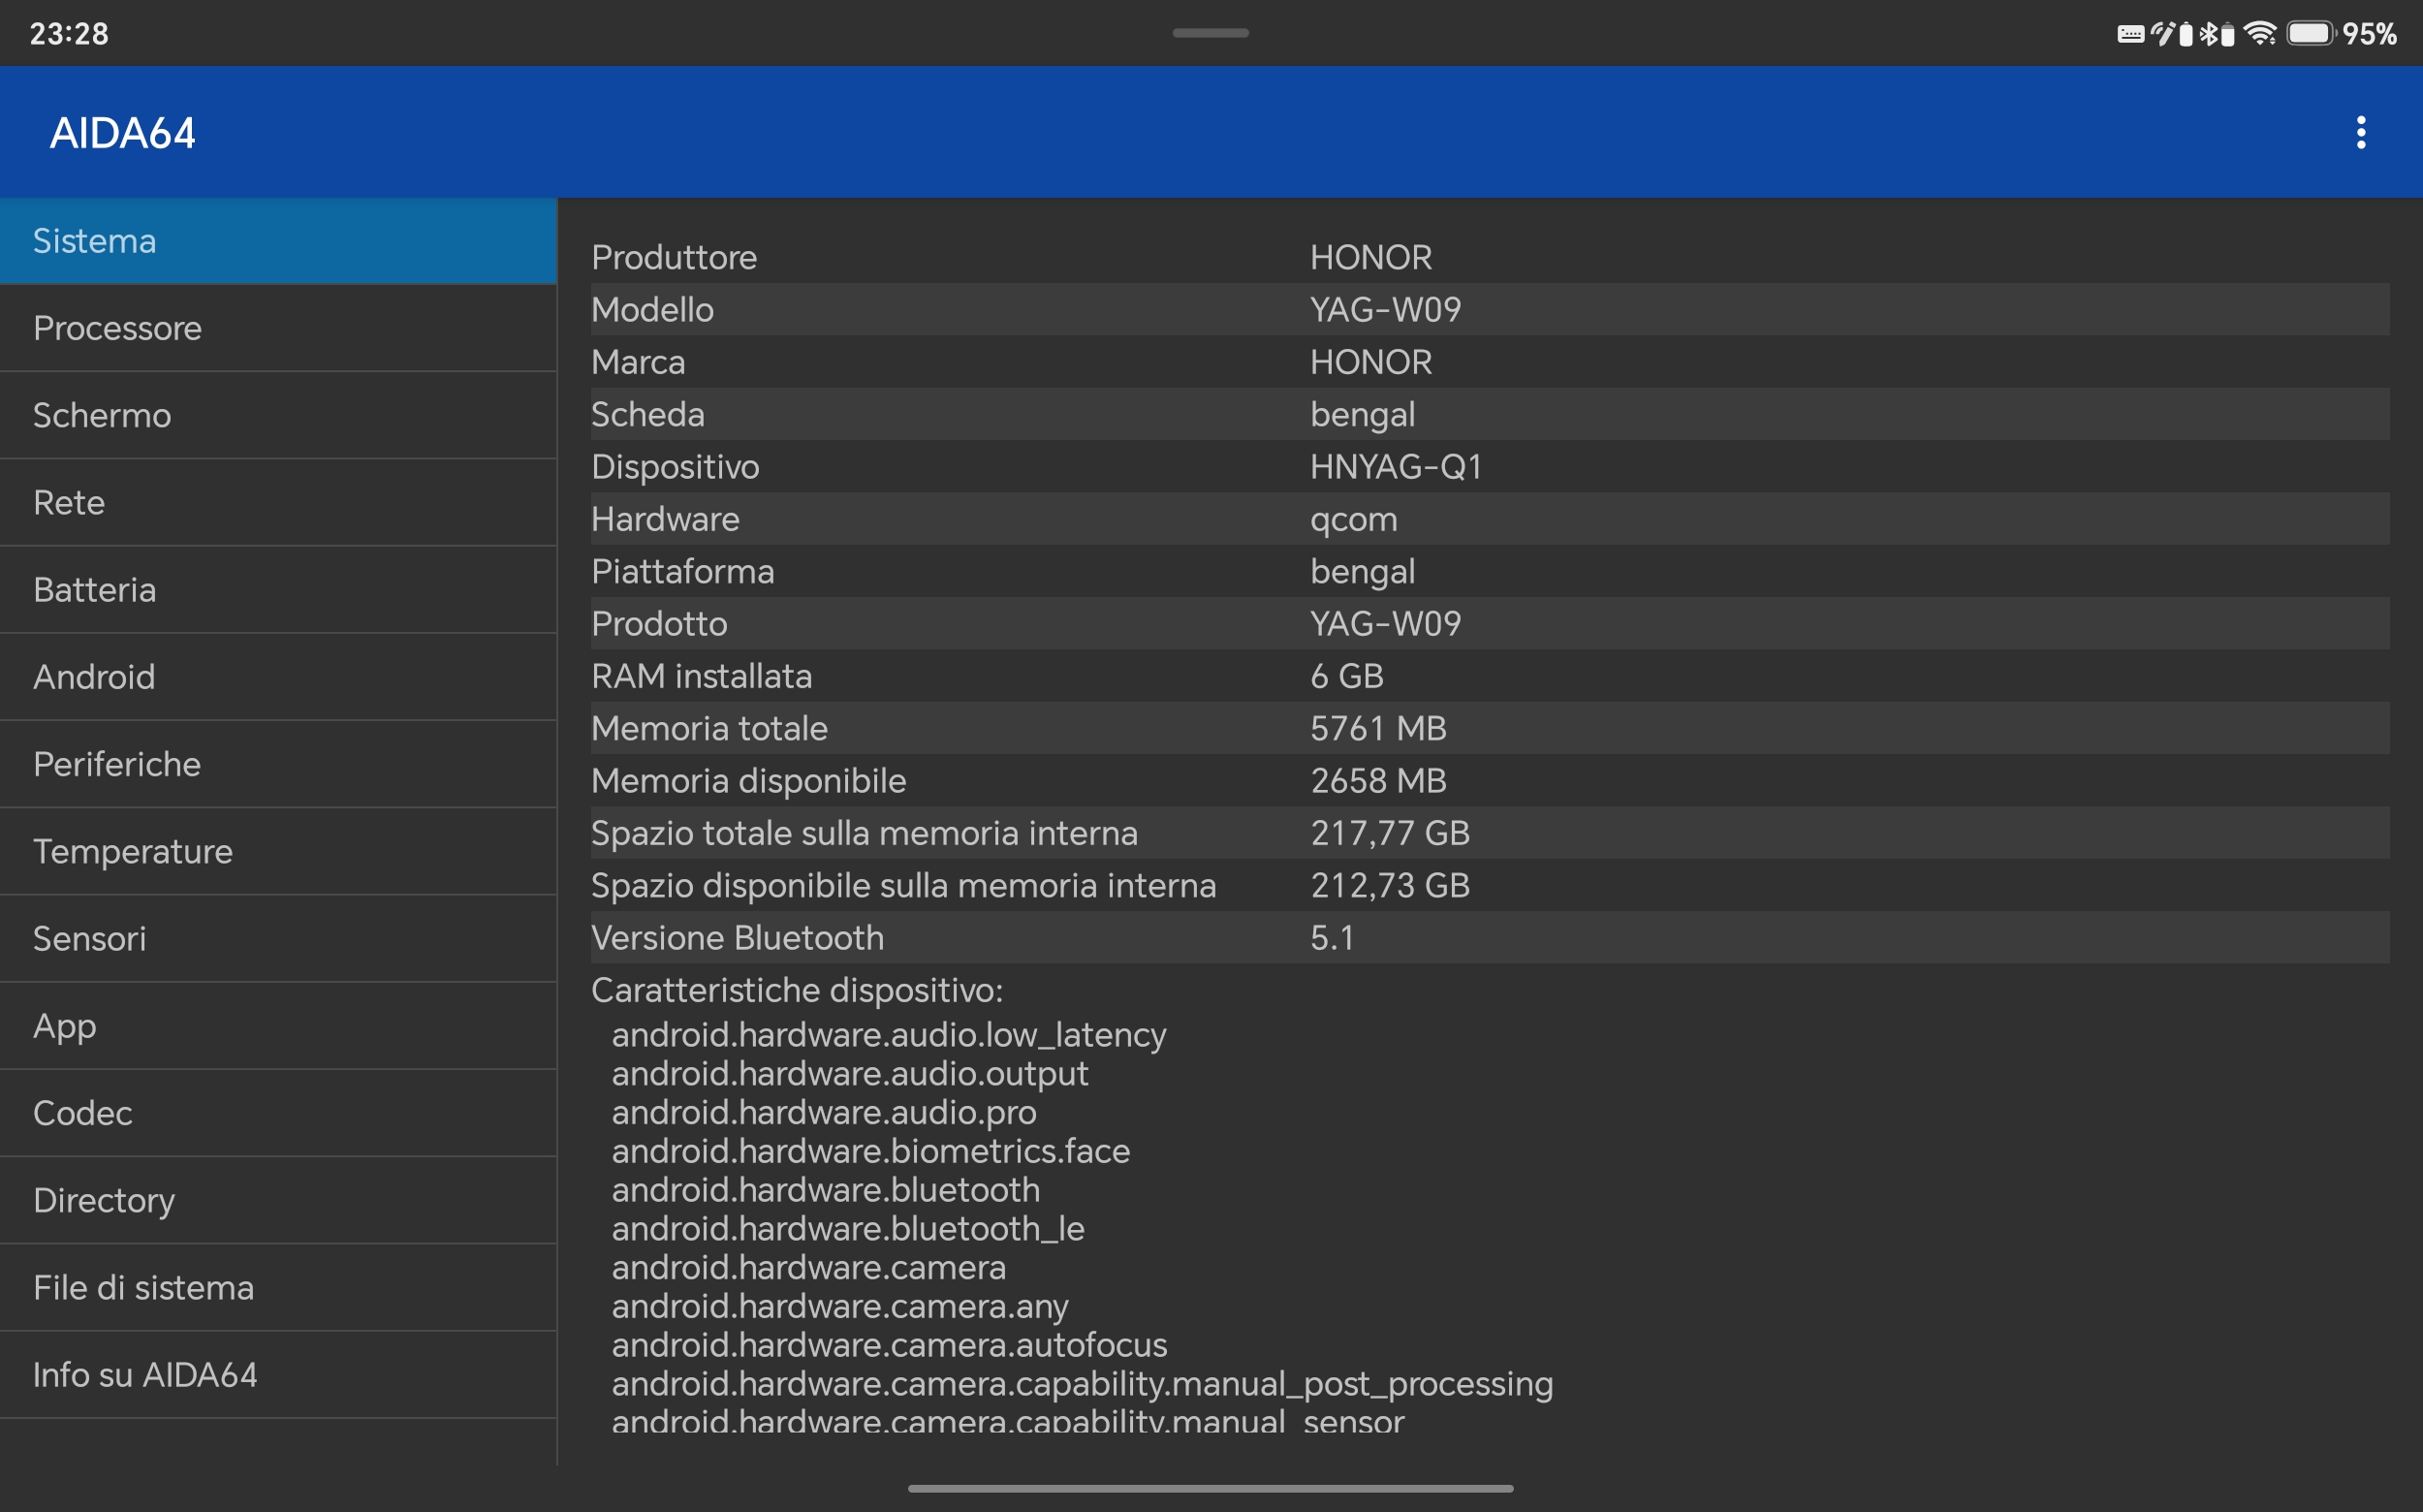Tap the battery status icon
The height and width of the screenshot is (1512, 2423).
2310,33
